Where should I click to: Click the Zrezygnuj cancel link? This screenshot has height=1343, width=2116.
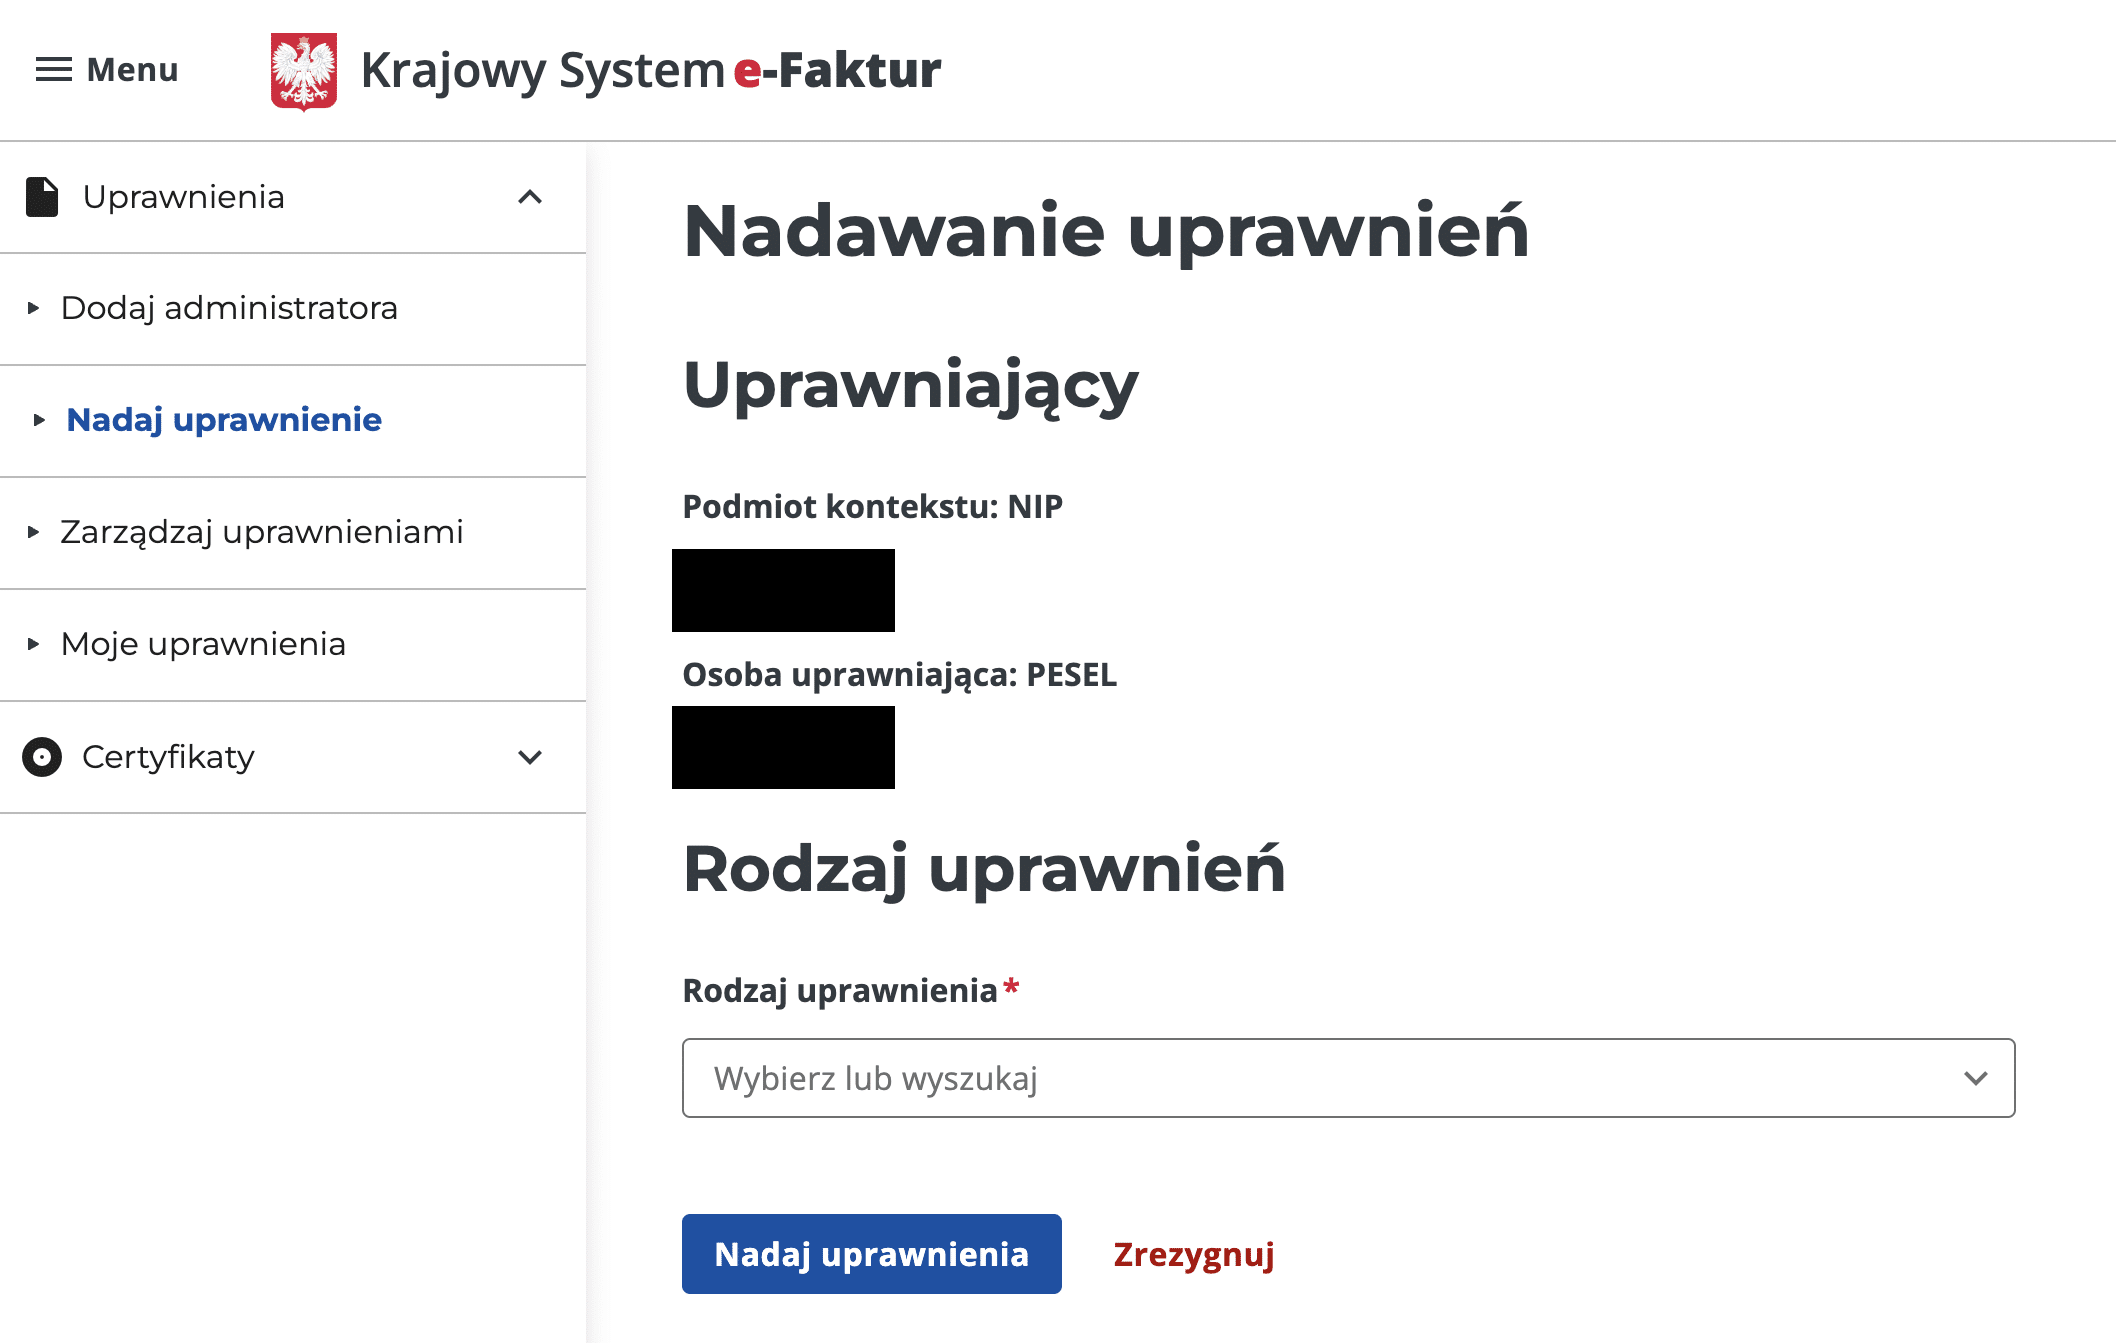click(x=1194, y=1254)
